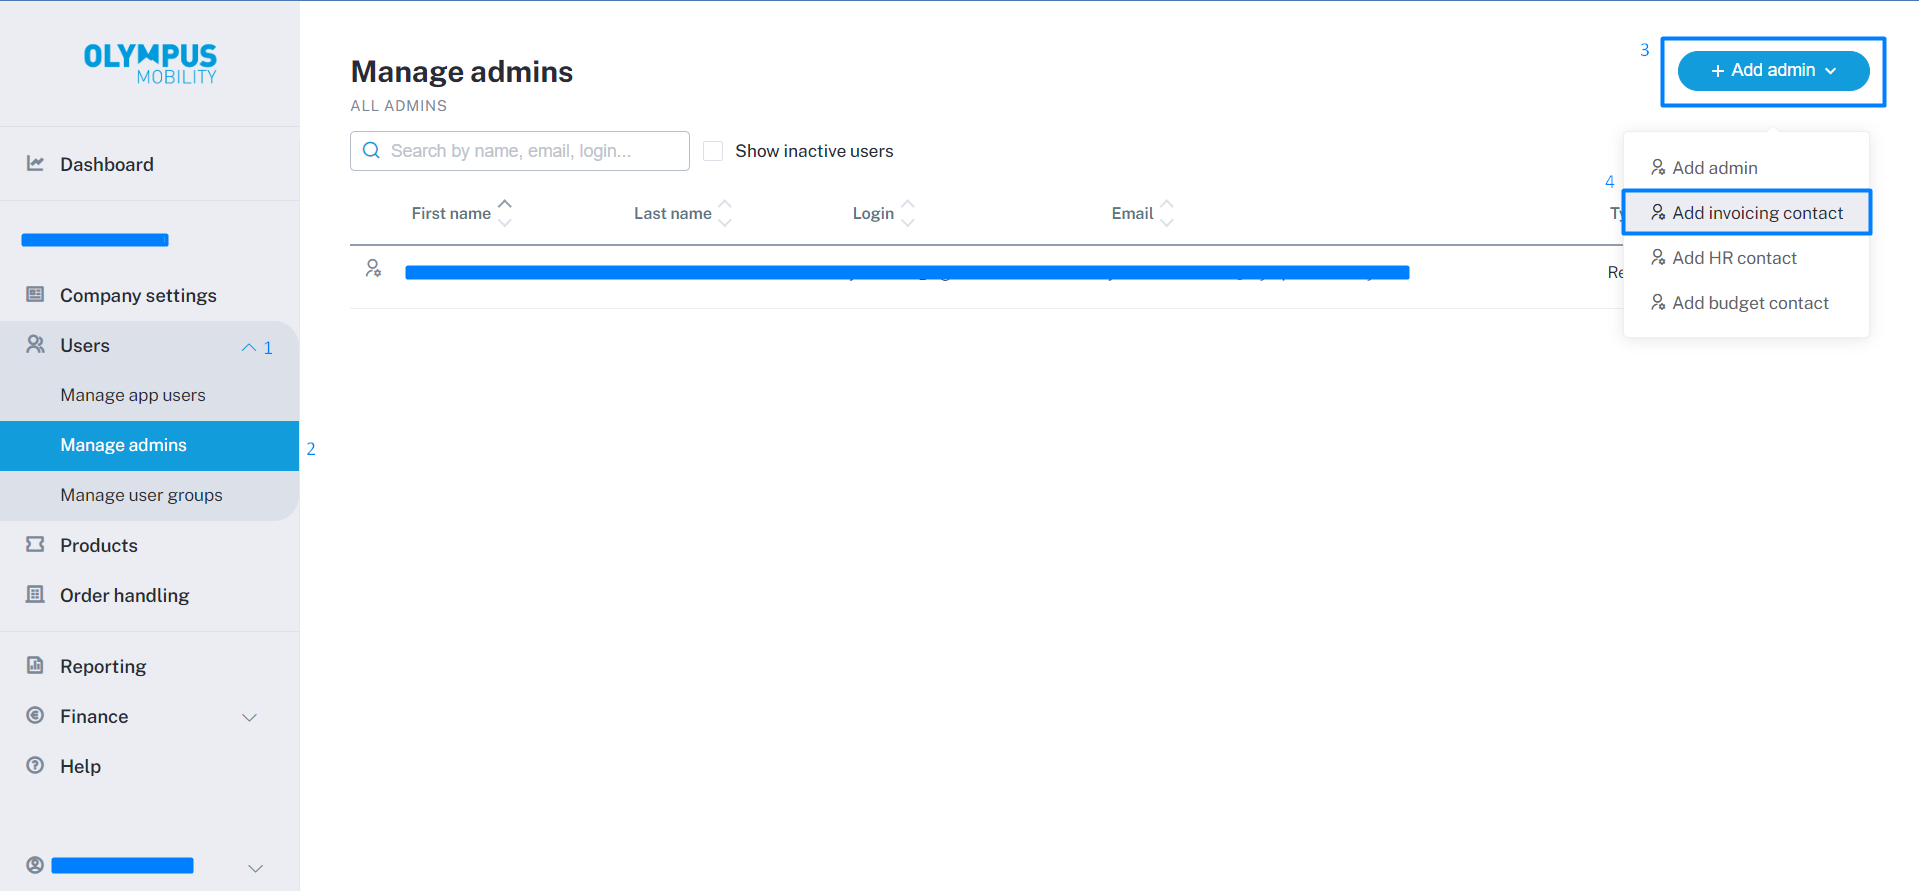
Task: Open the Add admin dropdown button
Action: pyautogui.click(x=1773, y=71)
